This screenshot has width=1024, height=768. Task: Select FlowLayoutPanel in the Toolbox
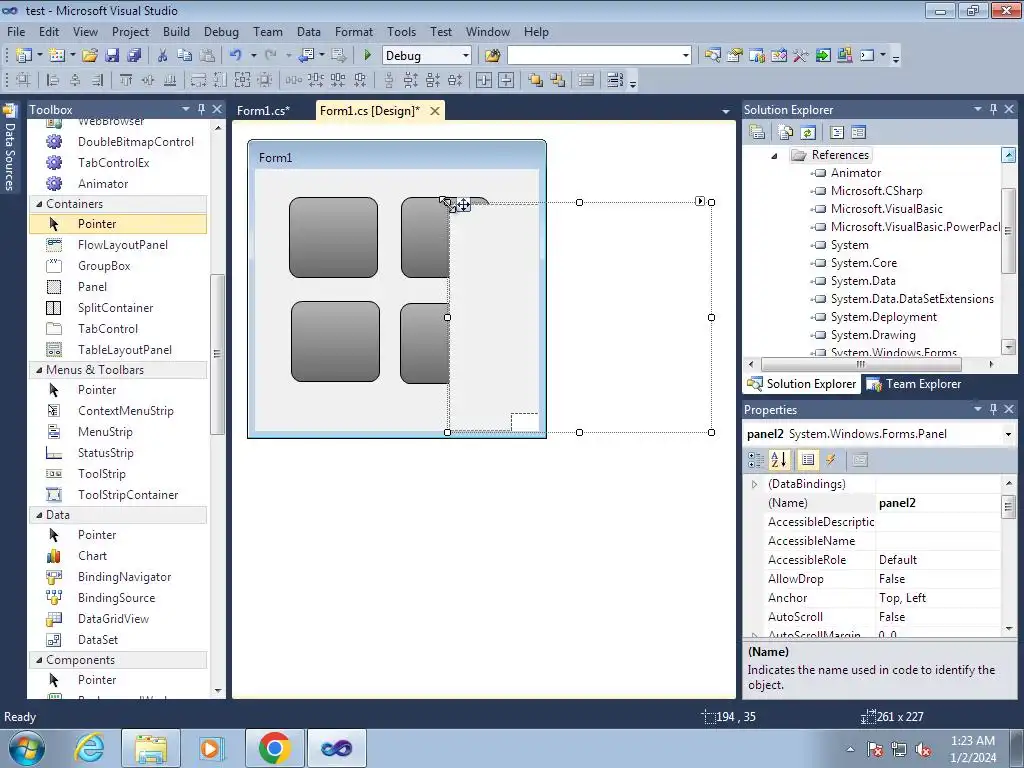[x=123, y=245]
